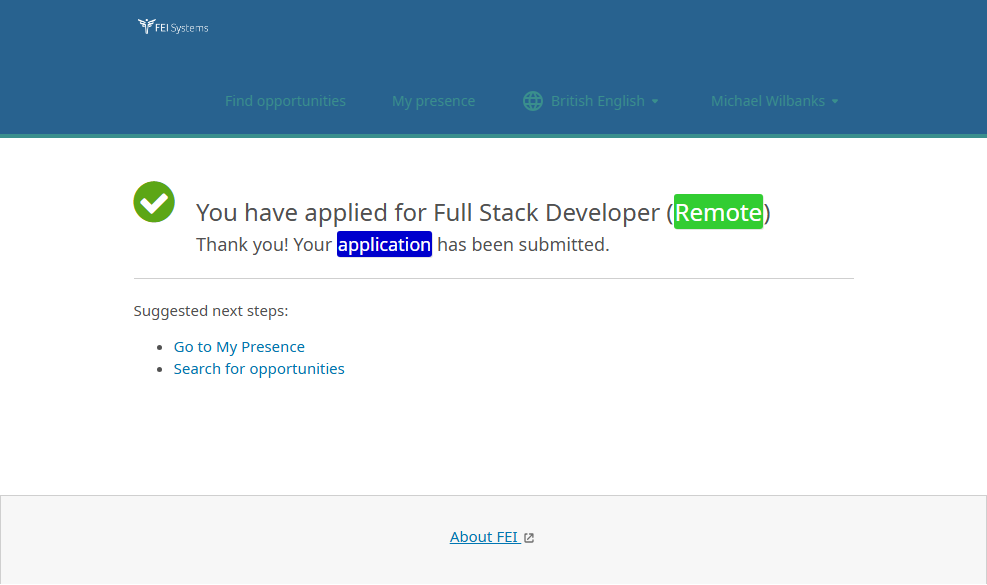Click the words has been submitted
The height and width of the screenshot is (585, 987).
click(x=523, y=244)
